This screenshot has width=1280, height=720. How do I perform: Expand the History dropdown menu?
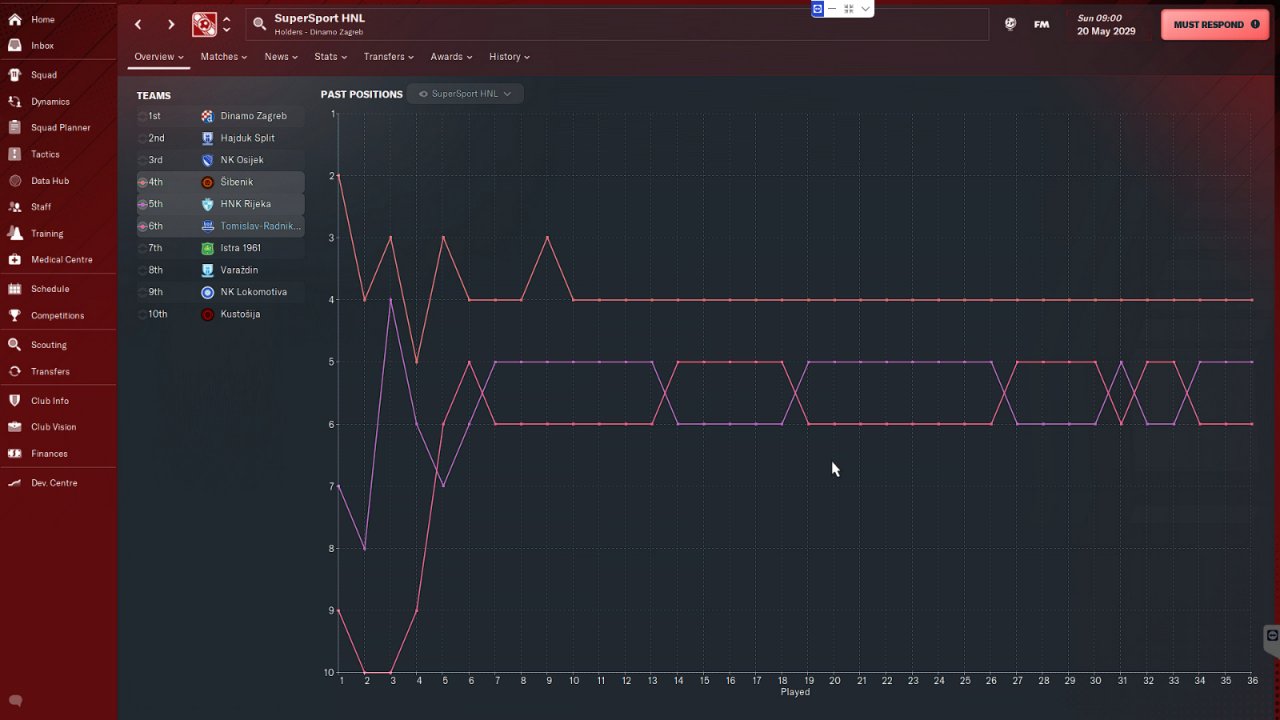pyautogui.click(x=509, y=57)
